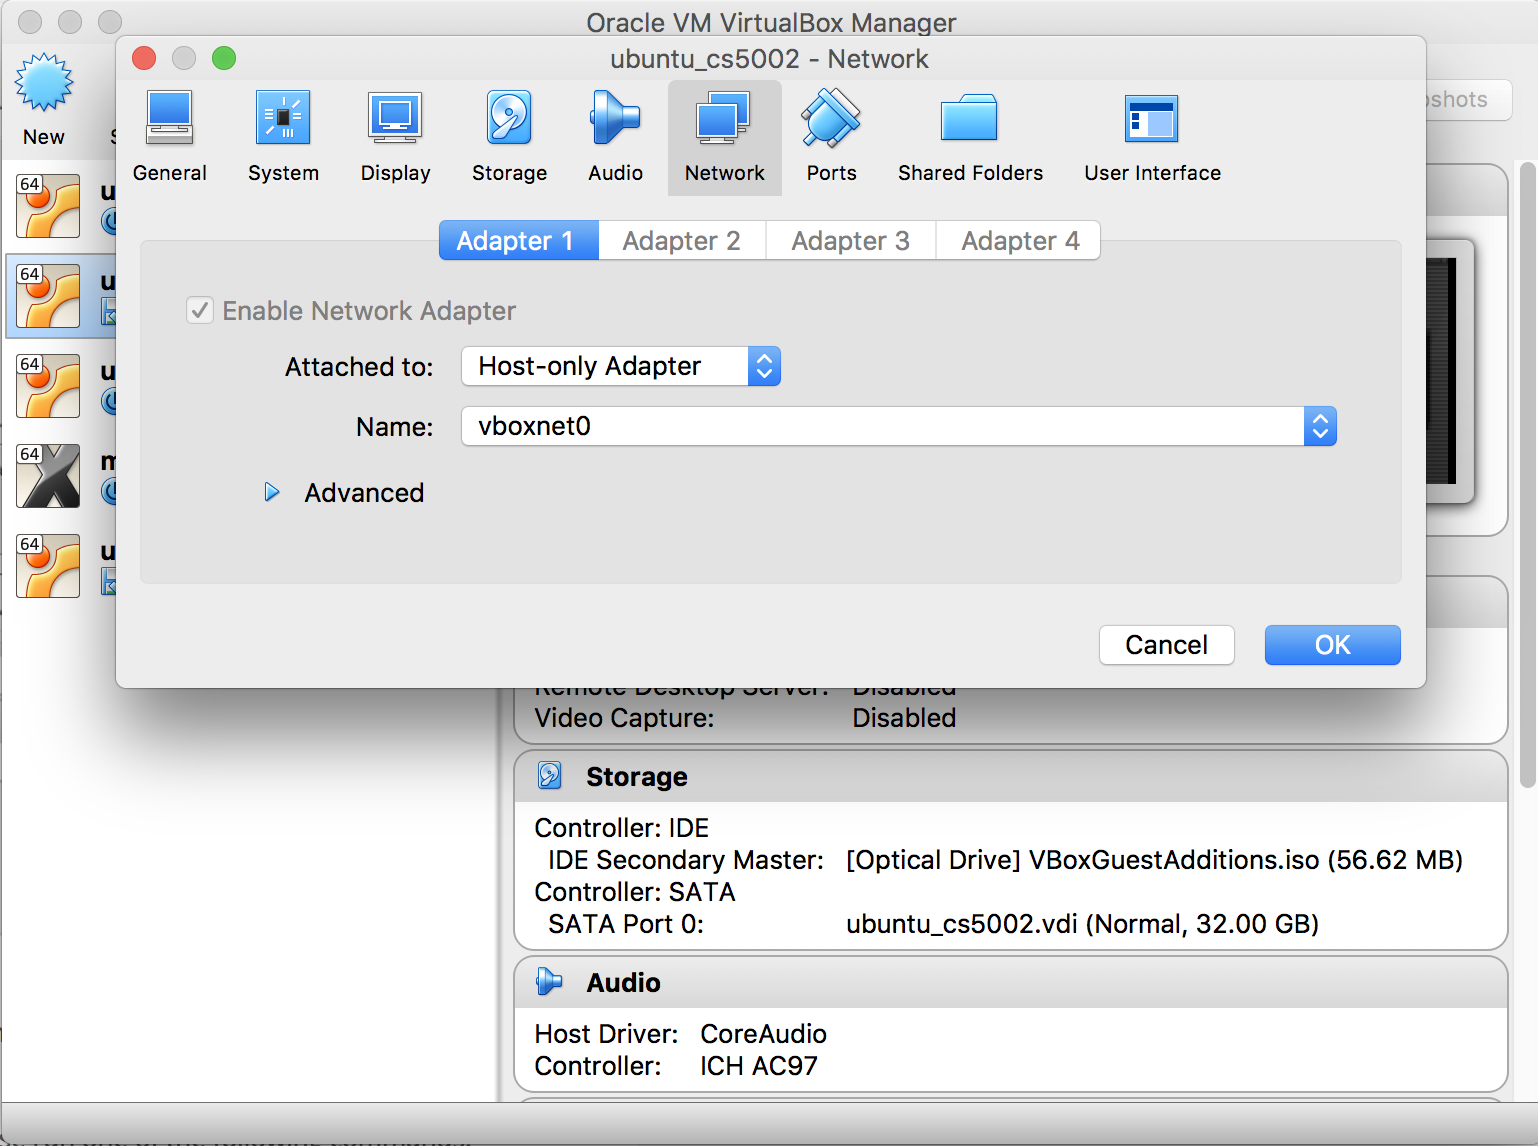Select the Network settings section

[724, 137]
